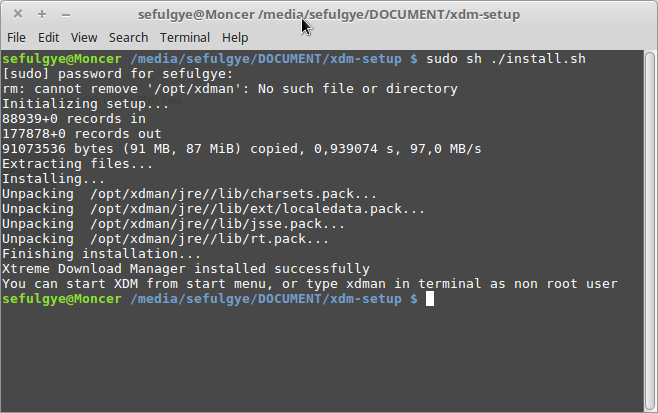The height and width of the screenshot is (413, 658).
Task: Click the 'sudo sh ./install.sh' command text
Action: 505,59
